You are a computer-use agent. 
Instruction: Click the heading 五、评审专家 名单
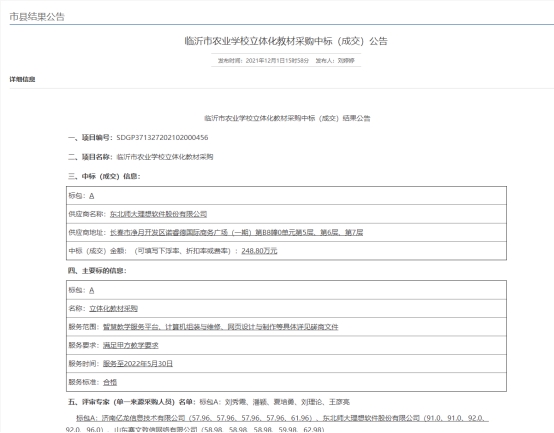point(131,402)
